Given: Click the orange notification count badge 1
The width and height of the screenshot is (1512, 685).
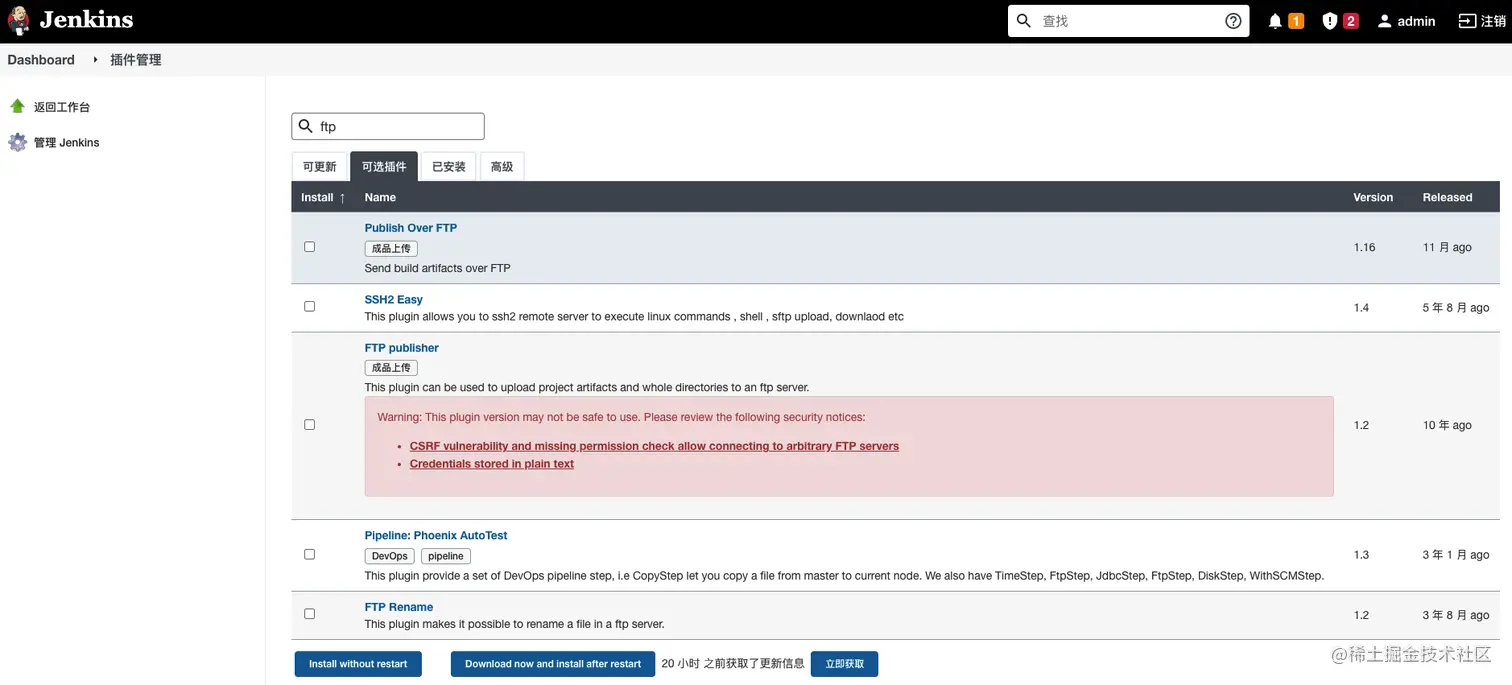Looking at the screenshot, I should tap(1296, 21).
